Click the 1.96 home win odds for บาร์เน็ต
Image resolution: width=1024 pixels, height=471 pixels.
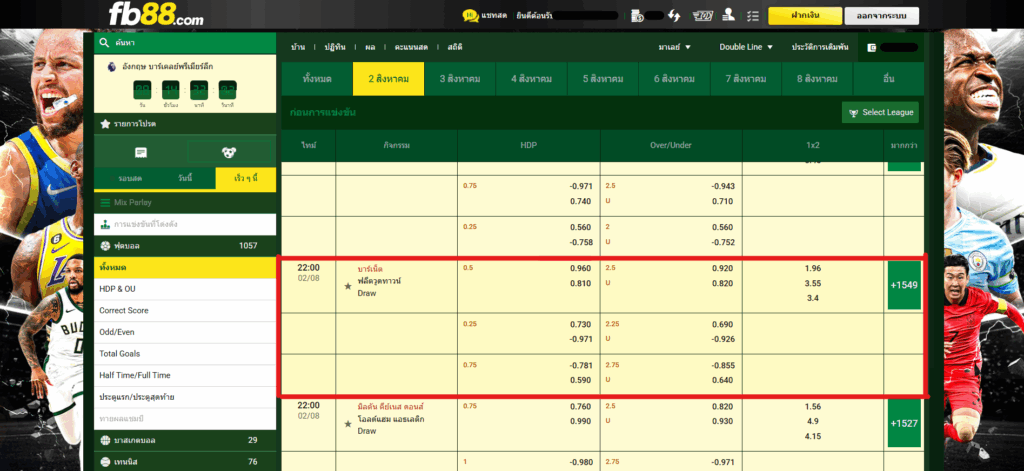pyautogui.click(x=813, y=268)
